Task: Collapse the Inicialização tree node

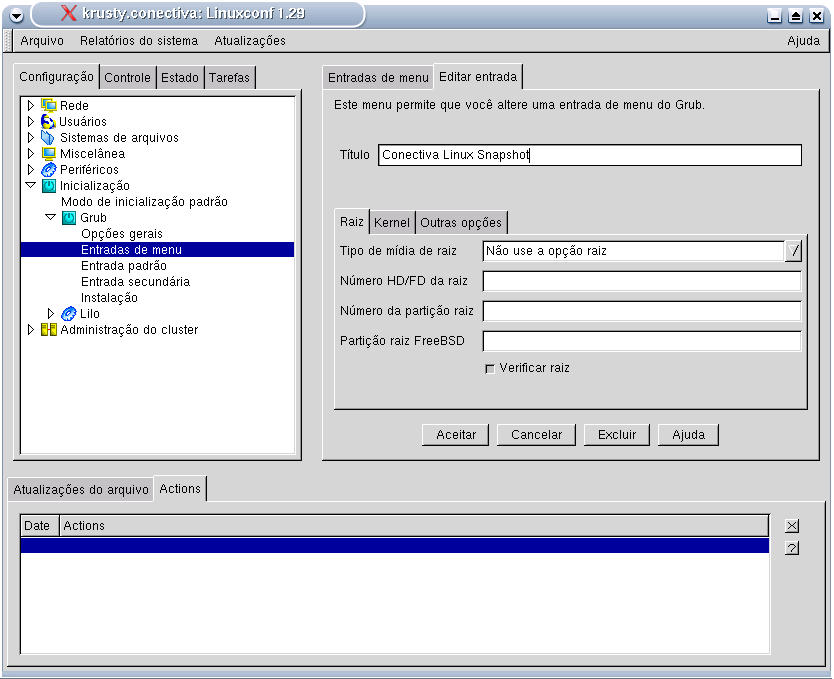Action: click(30, 185)
